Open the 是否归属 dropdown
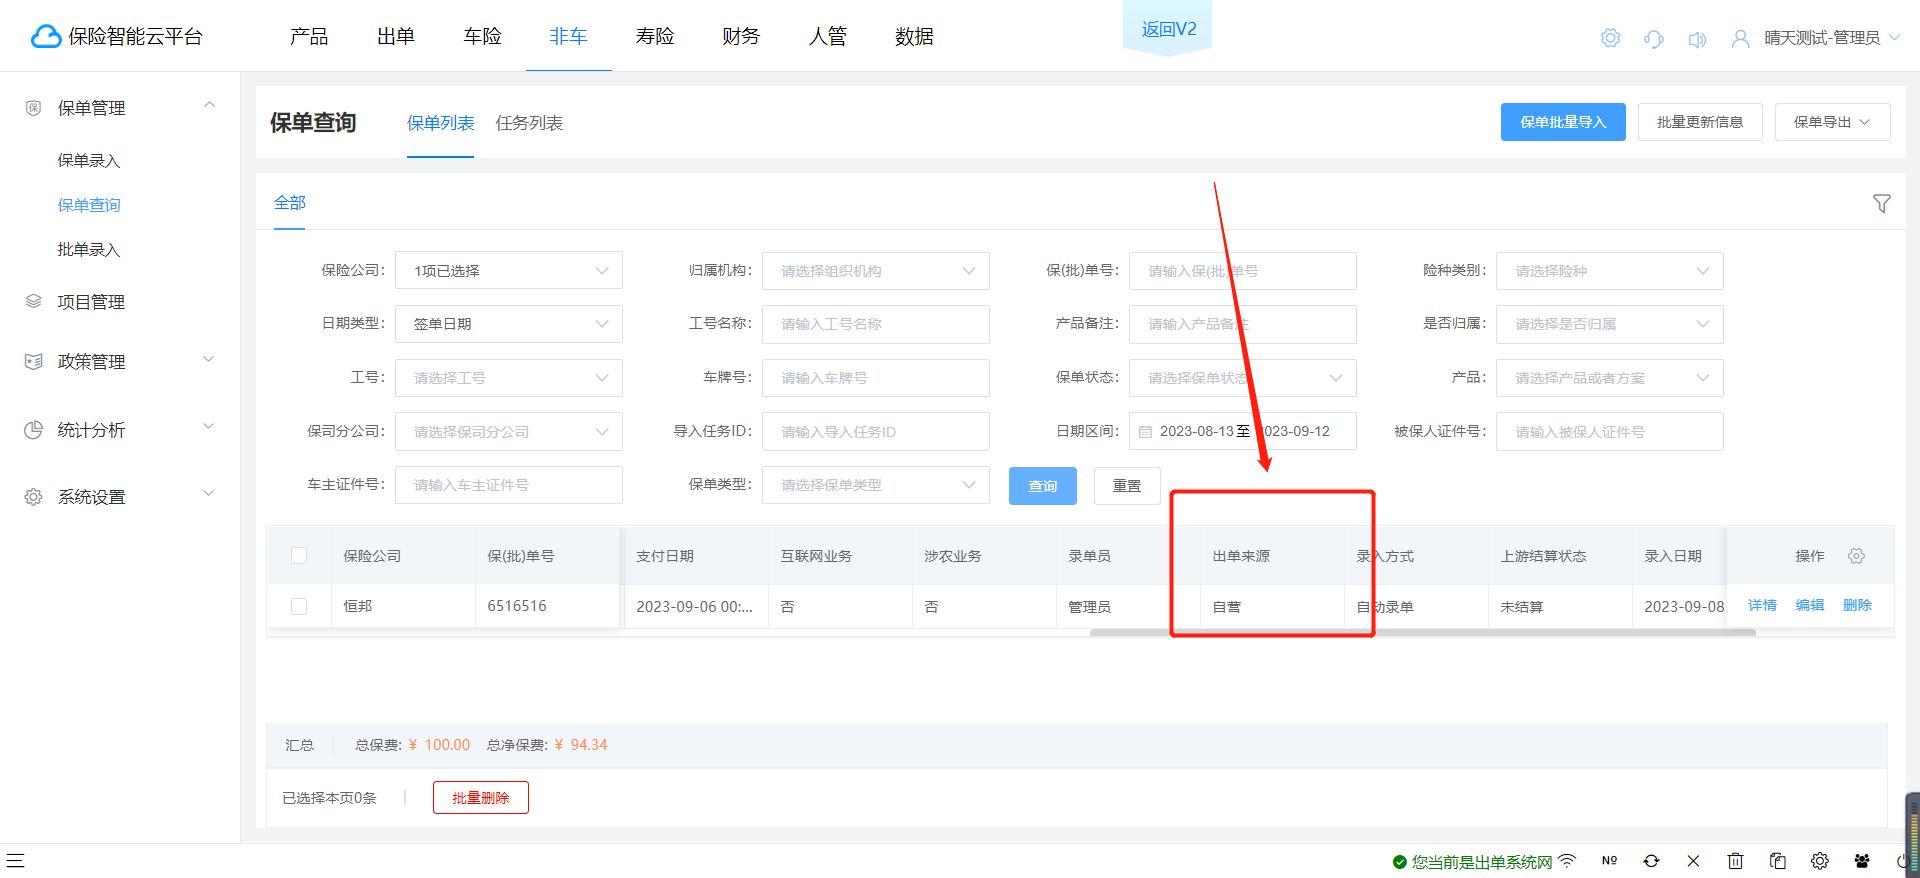This screenshot has width=1920, height=878. click(x=1610, y=324)
